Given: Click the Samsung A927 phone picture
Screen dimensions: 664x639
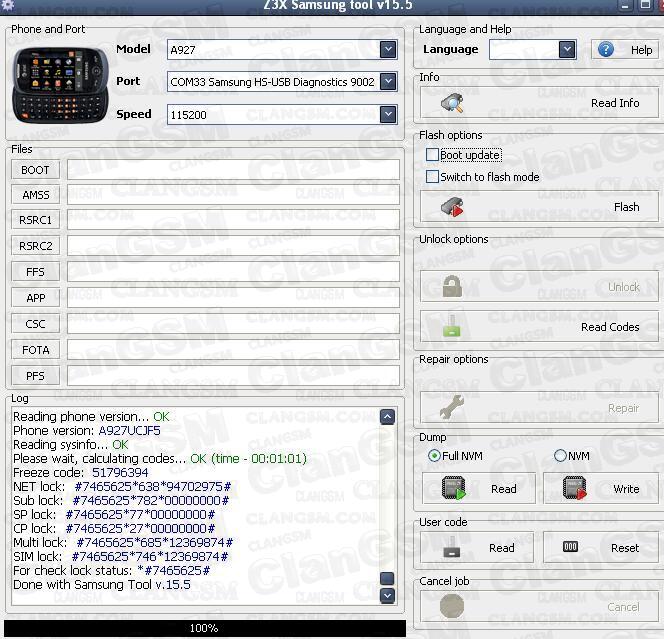Looking at the screenshot, I should [60, 85].
